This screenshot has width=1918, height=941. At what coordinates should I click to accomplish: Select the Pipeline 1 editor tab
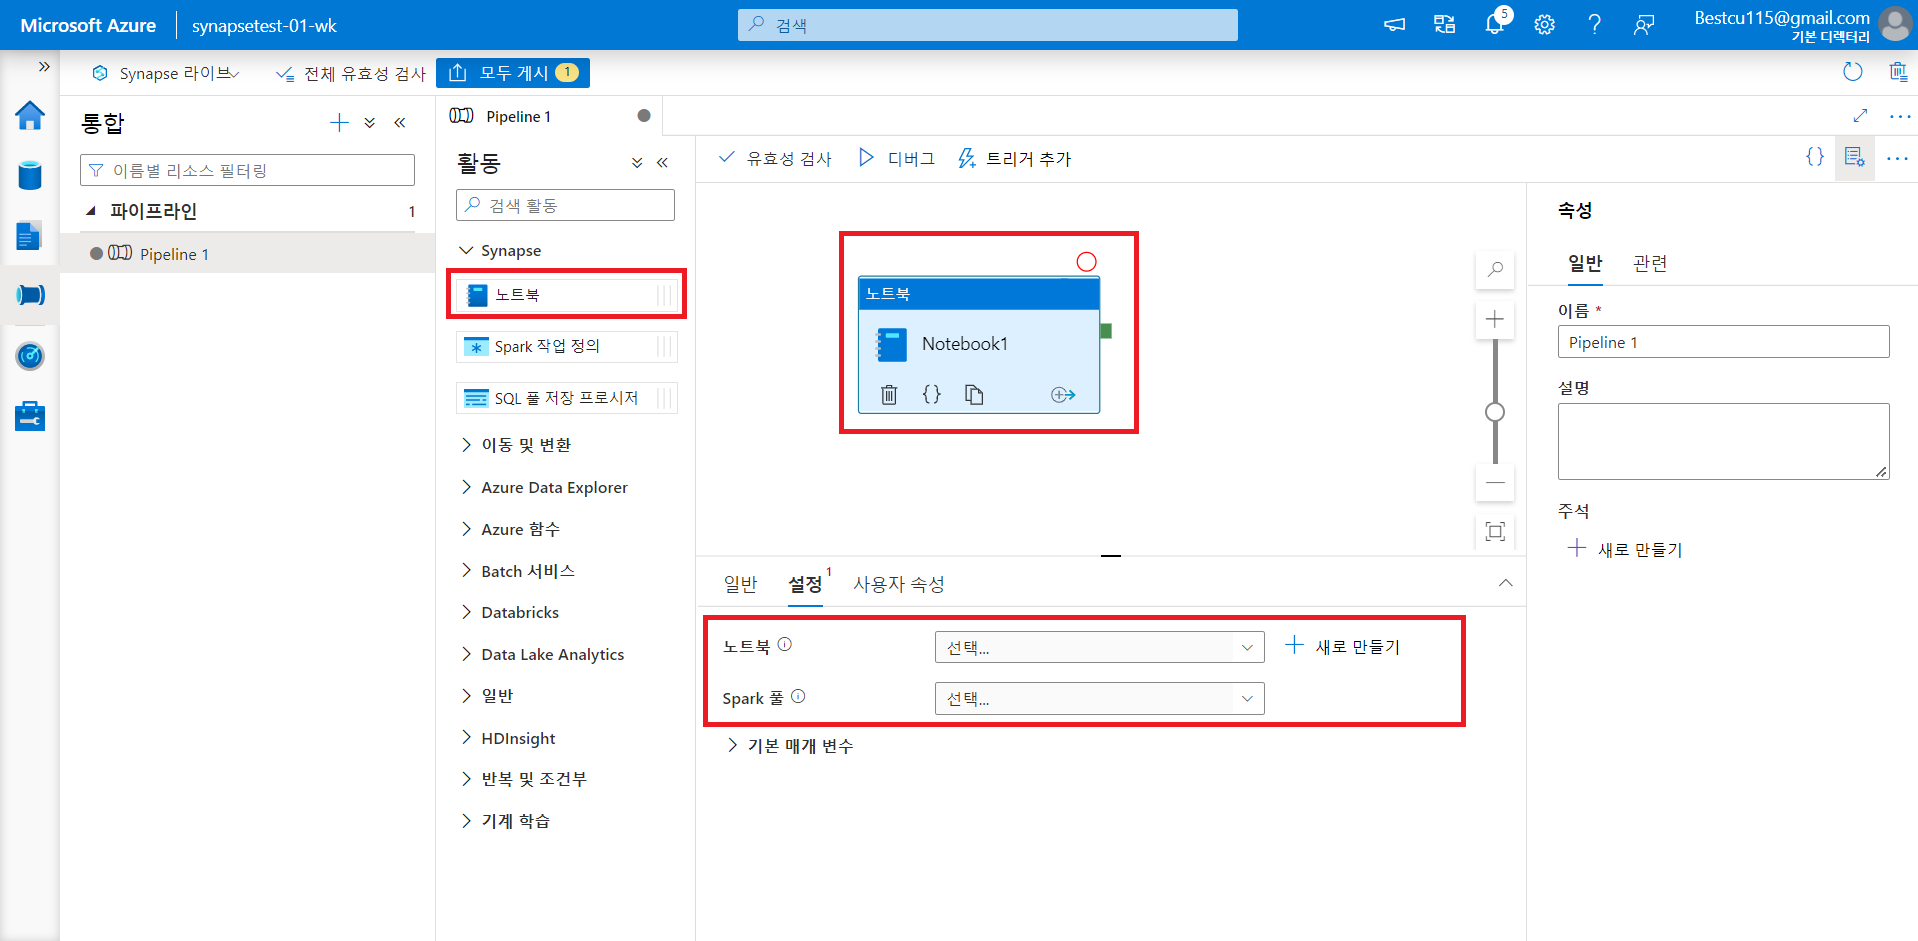(550, 116)
